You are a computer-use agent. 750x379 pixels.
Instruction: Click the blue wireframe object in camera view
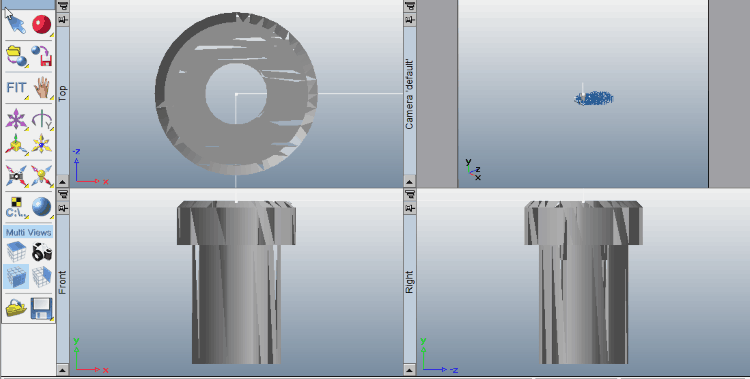(594, 98)
